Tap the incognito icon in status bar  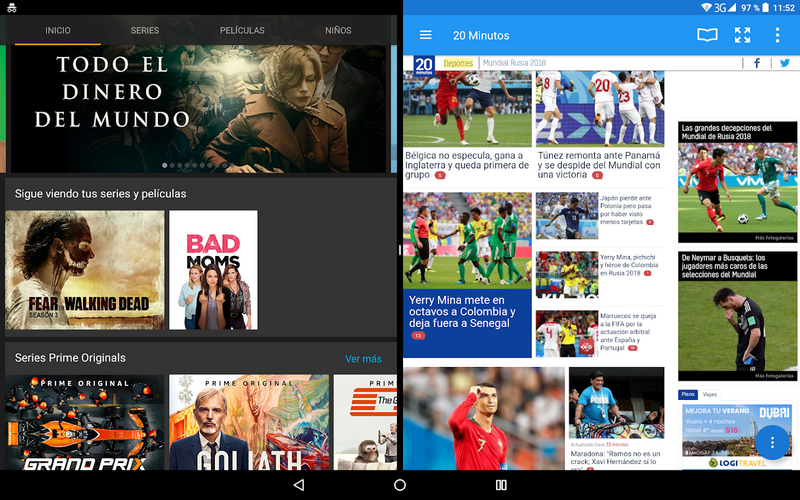pos(12,8)
